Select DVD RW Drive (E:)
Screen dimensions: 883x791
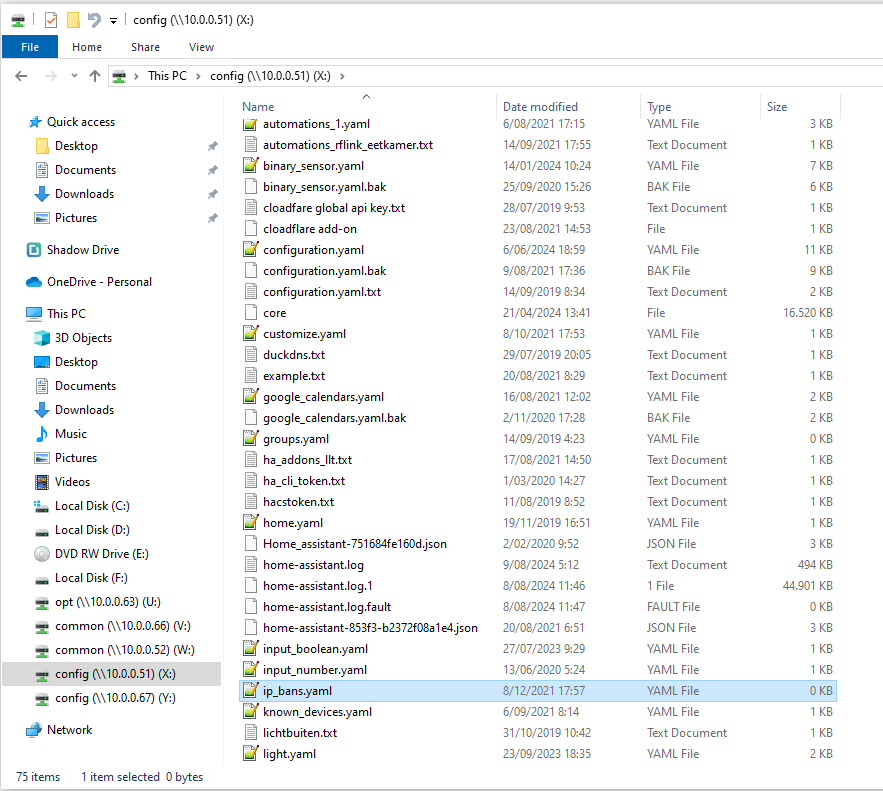pos(101,554)
